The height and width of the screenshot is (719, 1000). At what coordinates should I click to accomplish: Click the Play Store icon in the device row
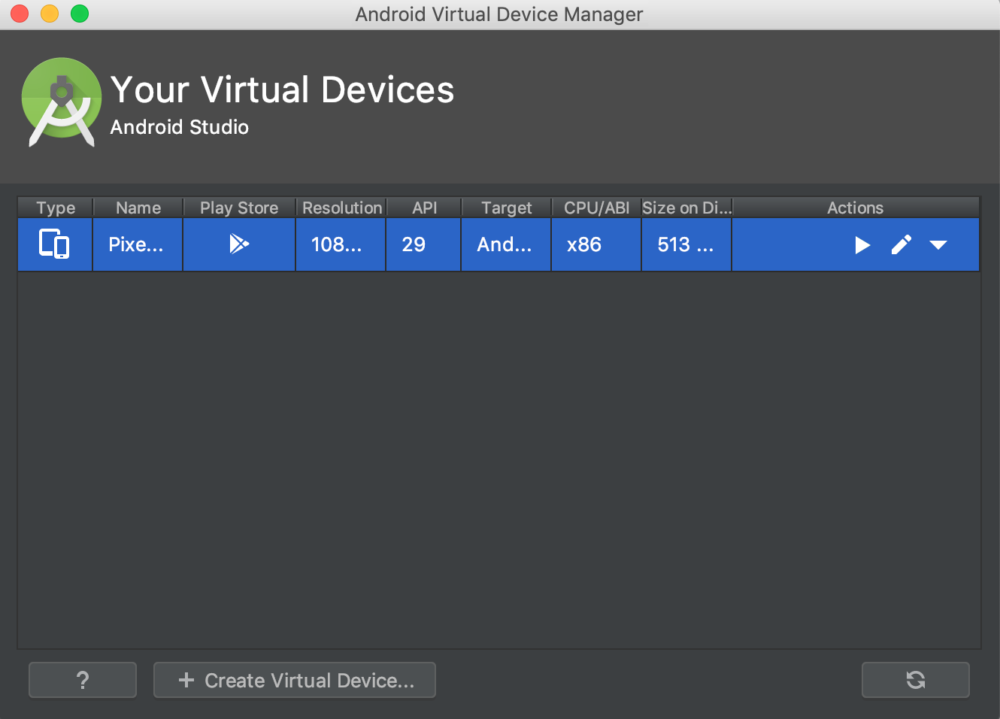[239, 244]
